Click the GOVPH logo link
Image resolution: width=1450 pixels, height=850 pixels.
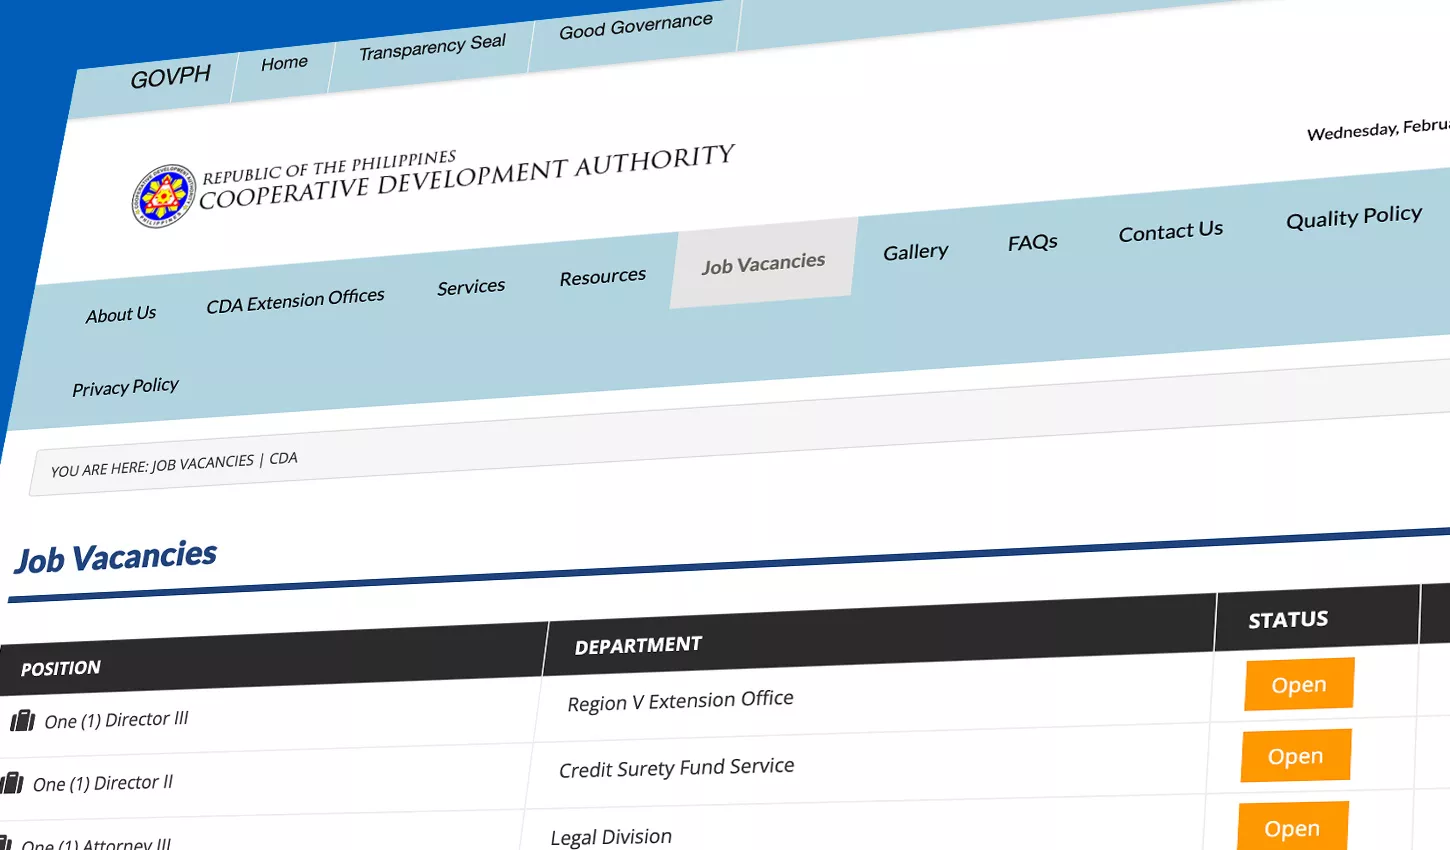point(170,75)
